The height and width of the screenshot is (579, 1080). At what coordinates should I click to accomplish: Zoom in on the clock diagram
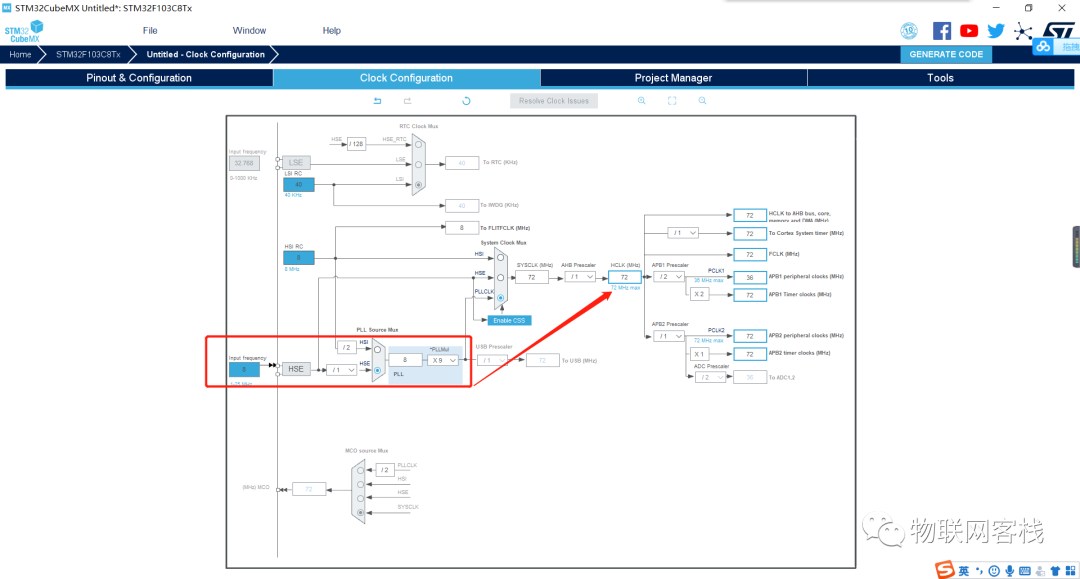[641, 101]
